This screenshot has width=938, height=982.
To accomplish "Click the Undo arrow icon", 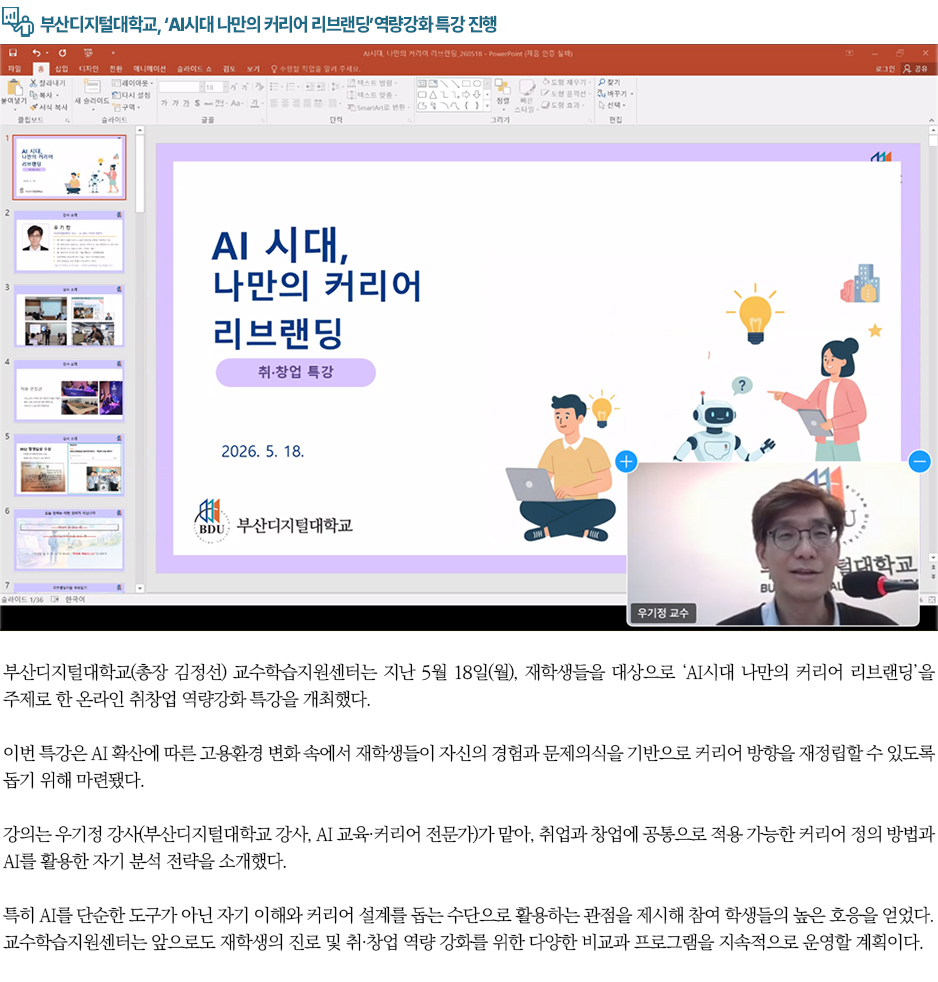I will click(x=36, y=53).
